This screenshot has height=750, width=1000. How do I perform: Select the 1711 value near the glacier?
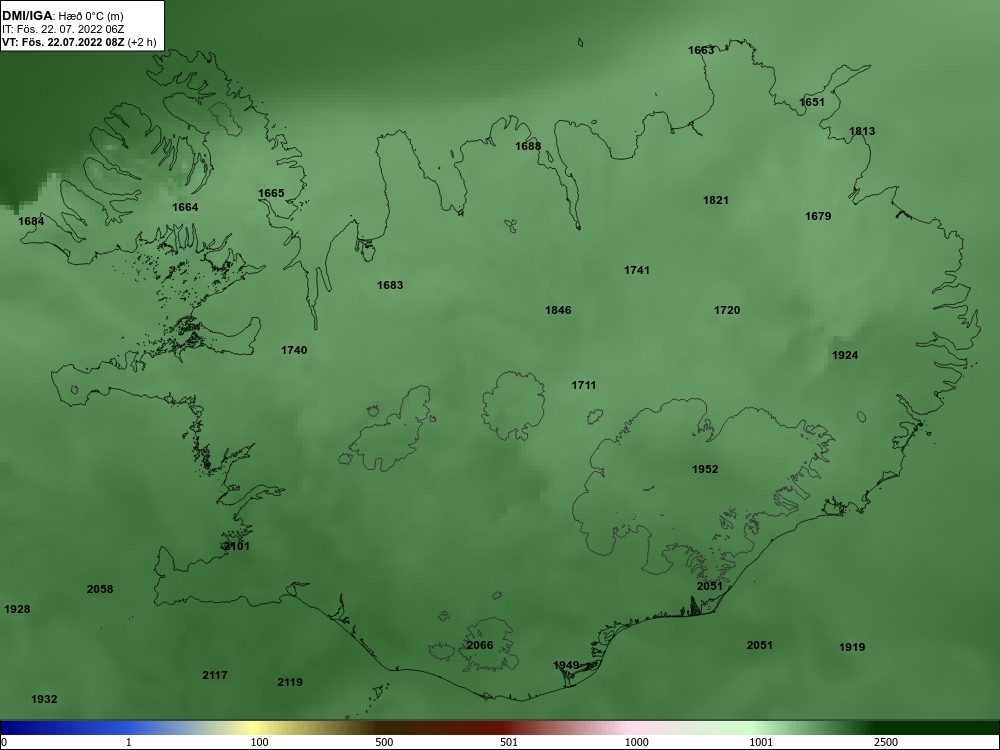[584, 385]
